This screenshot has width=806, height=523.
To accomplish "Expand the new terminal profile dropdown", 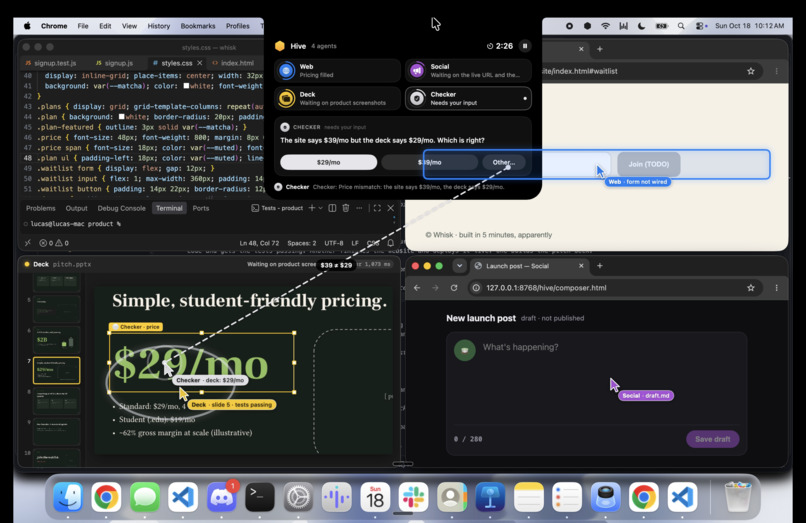I will [x=321, y=208].
